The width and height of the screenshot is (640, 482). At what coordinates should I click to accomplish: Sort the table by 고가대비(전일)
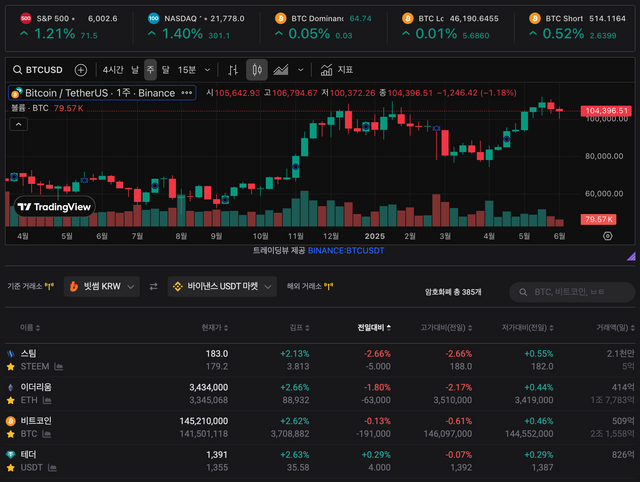[446, 327]
